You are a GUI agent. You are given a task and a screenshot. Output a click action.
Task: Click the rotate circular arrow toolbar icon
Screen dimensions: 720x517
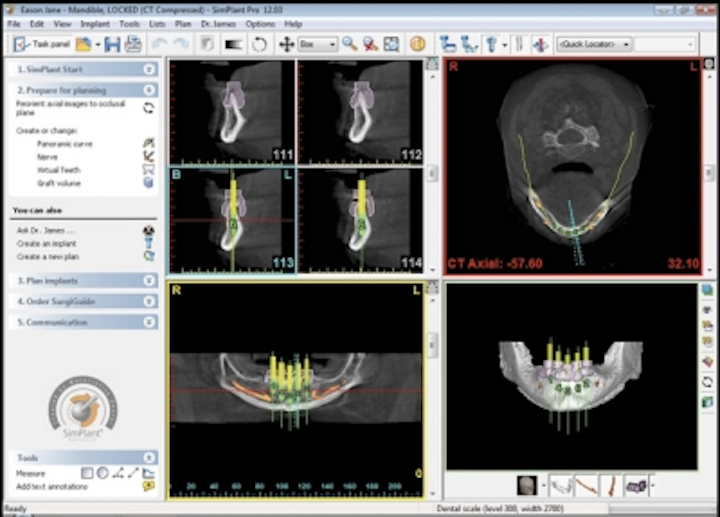pos(259,44)
